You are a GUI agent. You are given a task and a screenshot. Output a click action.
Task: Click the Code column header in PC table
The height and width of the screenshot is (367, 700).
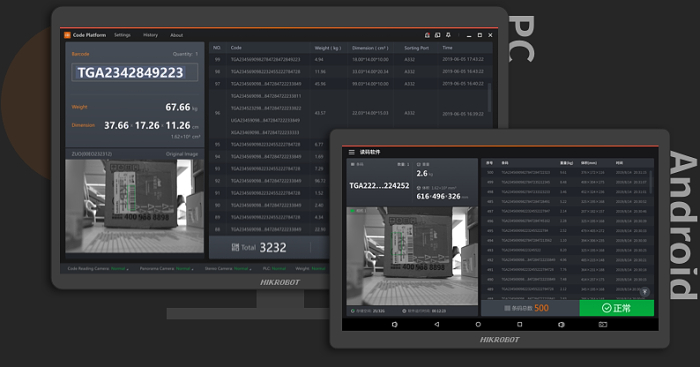pyautogui.click(x=236, y=48)
